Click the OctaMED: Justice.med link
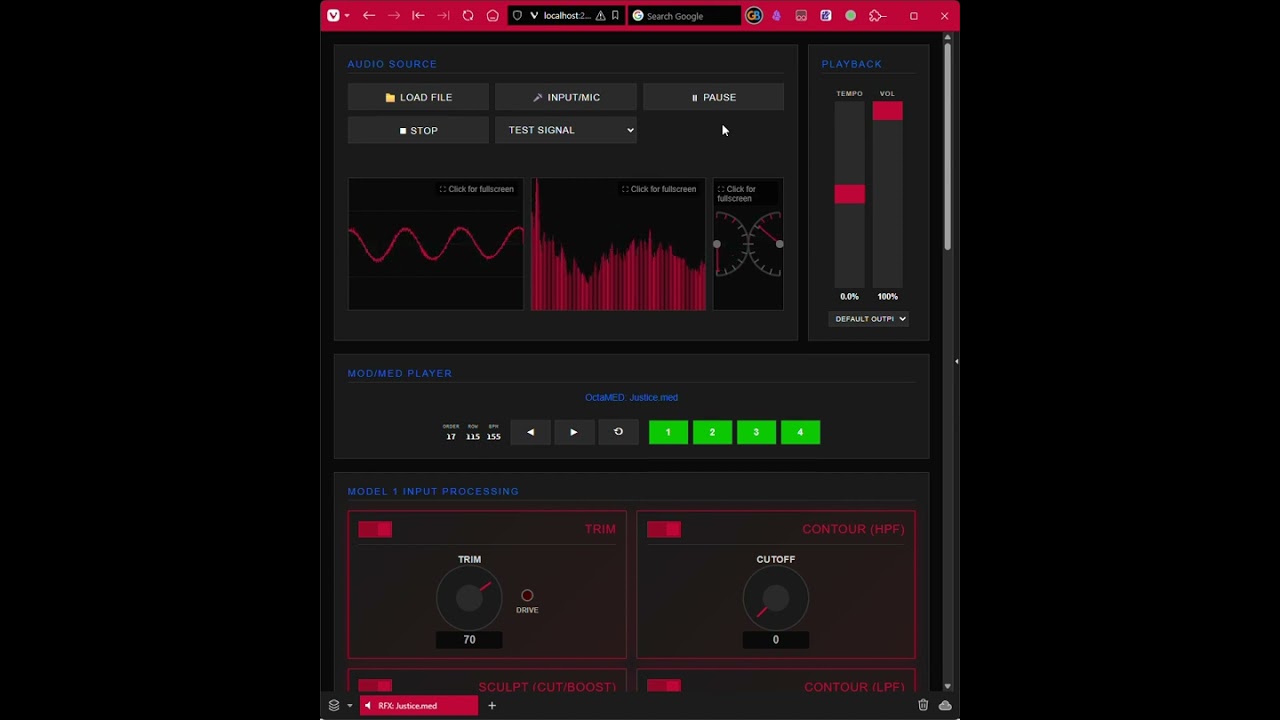Image resolution: width=1280 pixels, height=720 pixels. point(631,397)
